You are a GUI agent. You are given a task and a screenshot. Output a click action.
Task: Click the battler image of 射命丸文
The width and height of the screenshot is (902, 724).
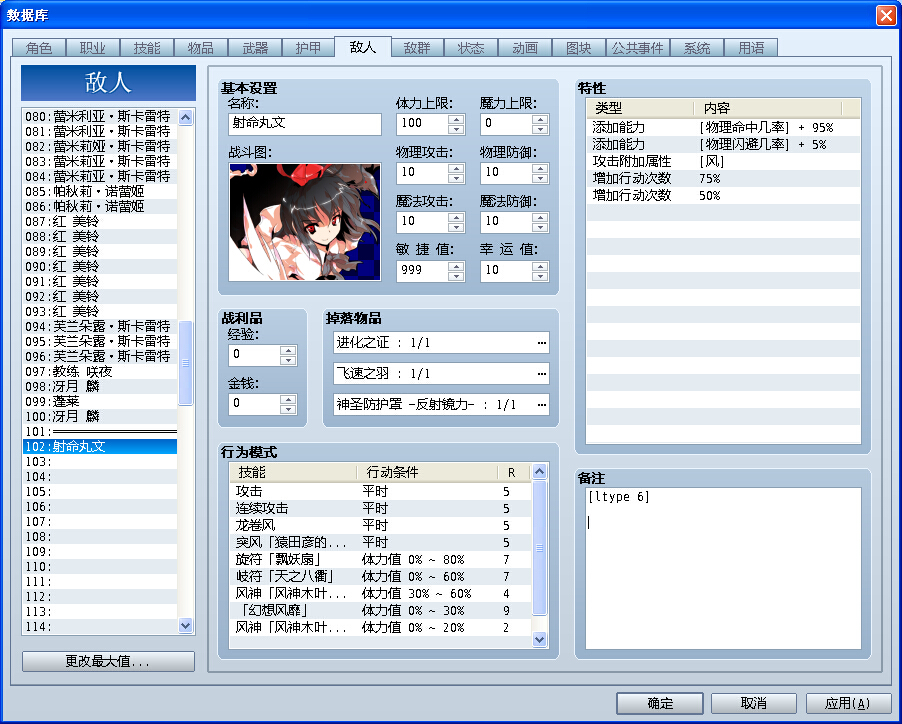pos(304,222)
